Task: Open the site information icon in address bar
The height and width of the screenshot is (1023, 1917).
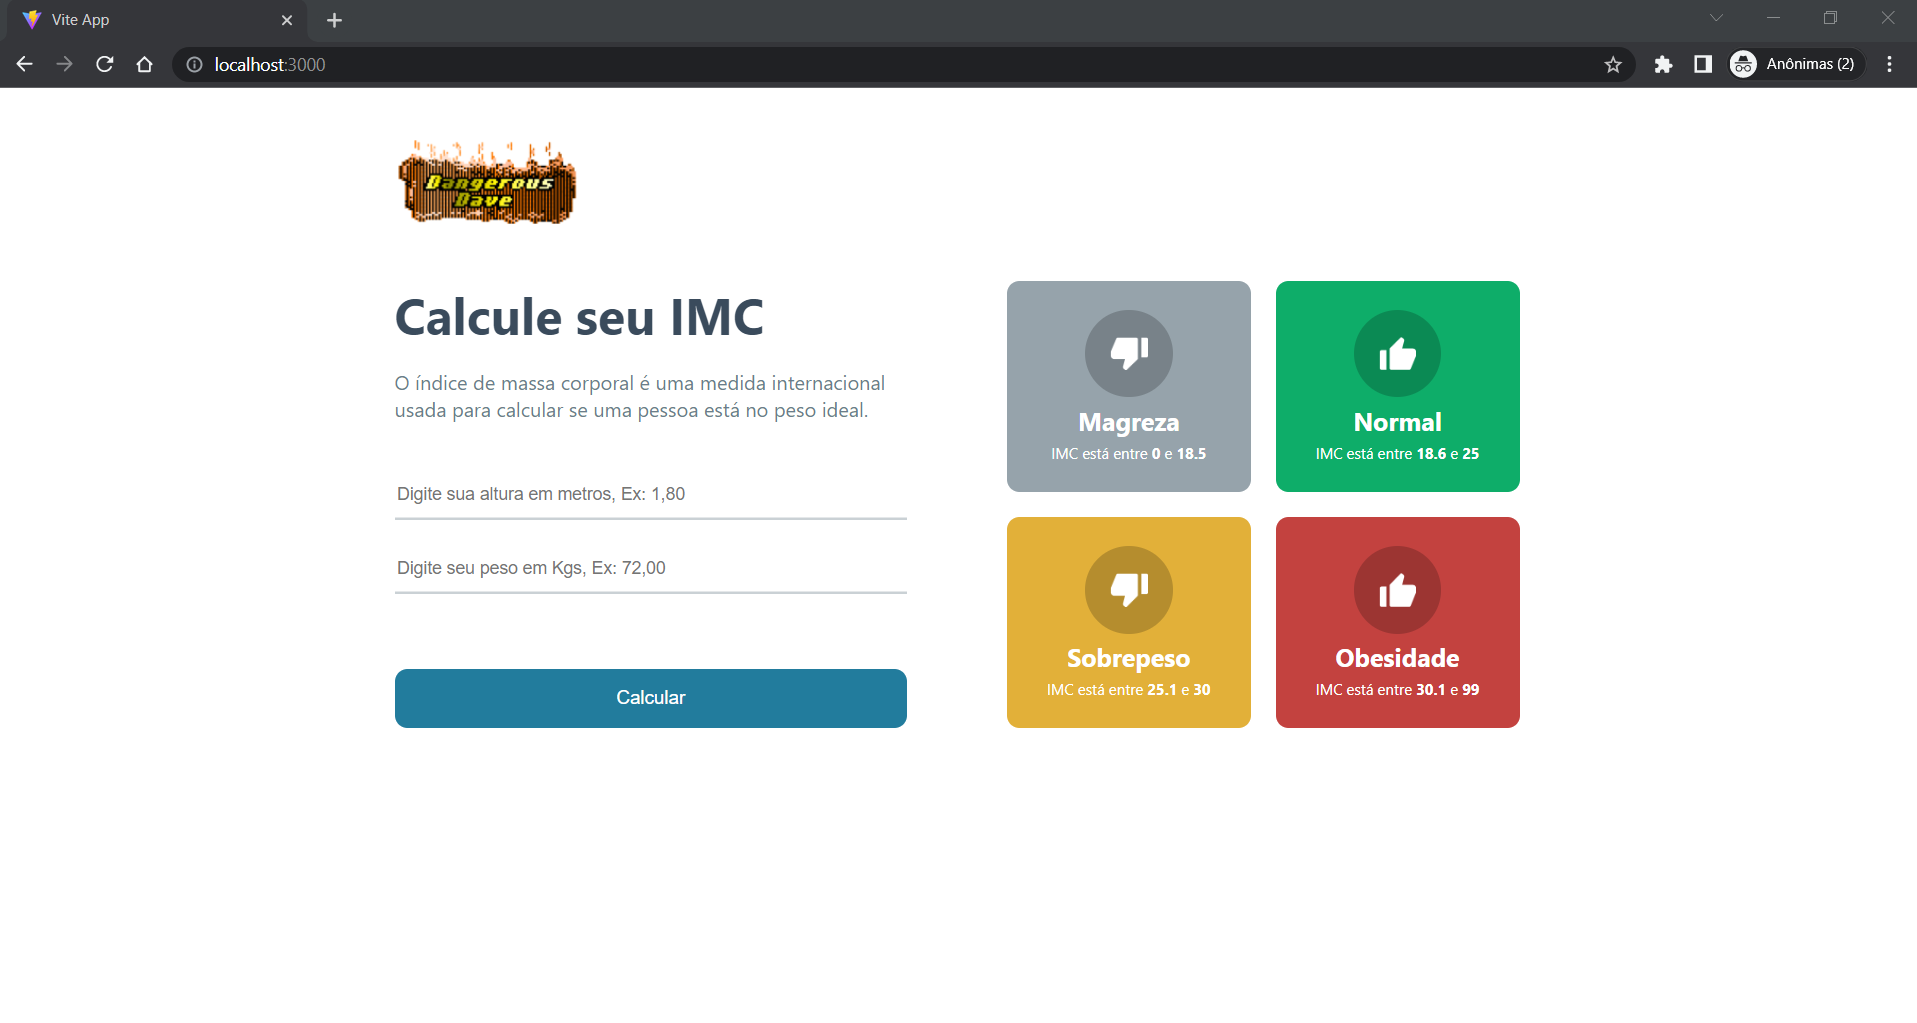Action: click(193, 64)
